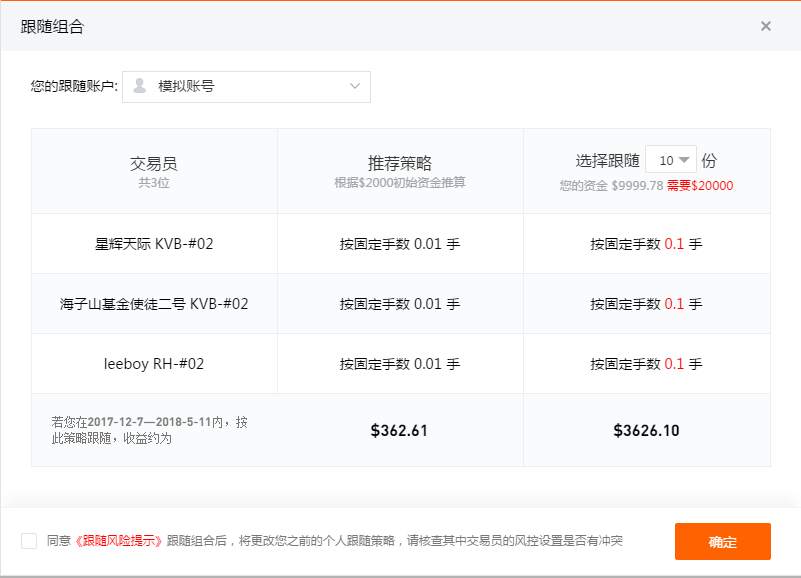The height and width of the screenshot is (578, 801).
Task: Select trader 星辉天际 KVB-#02
Action: pyautogui.click(x=154, y=244)
